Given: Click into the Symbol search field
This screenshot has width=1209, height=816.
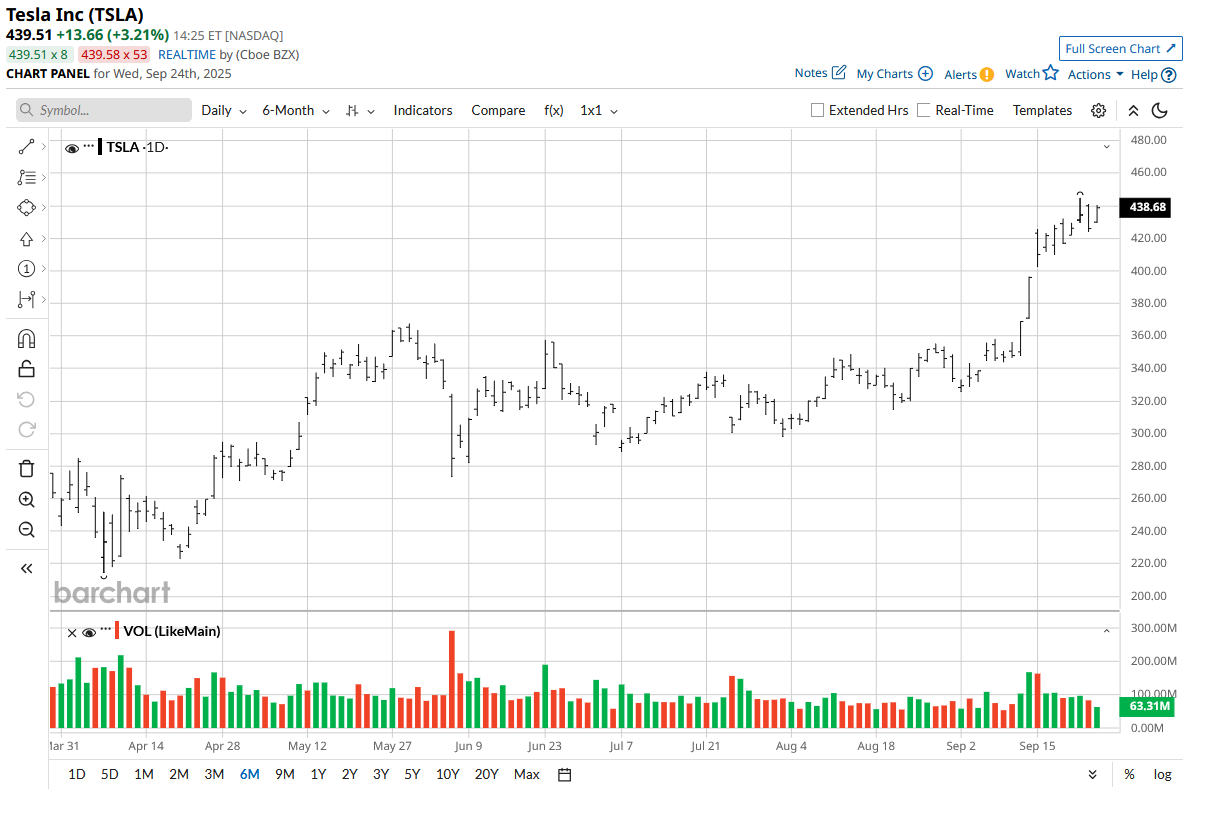Looking at the screenshot, I should tap(104, 110).
